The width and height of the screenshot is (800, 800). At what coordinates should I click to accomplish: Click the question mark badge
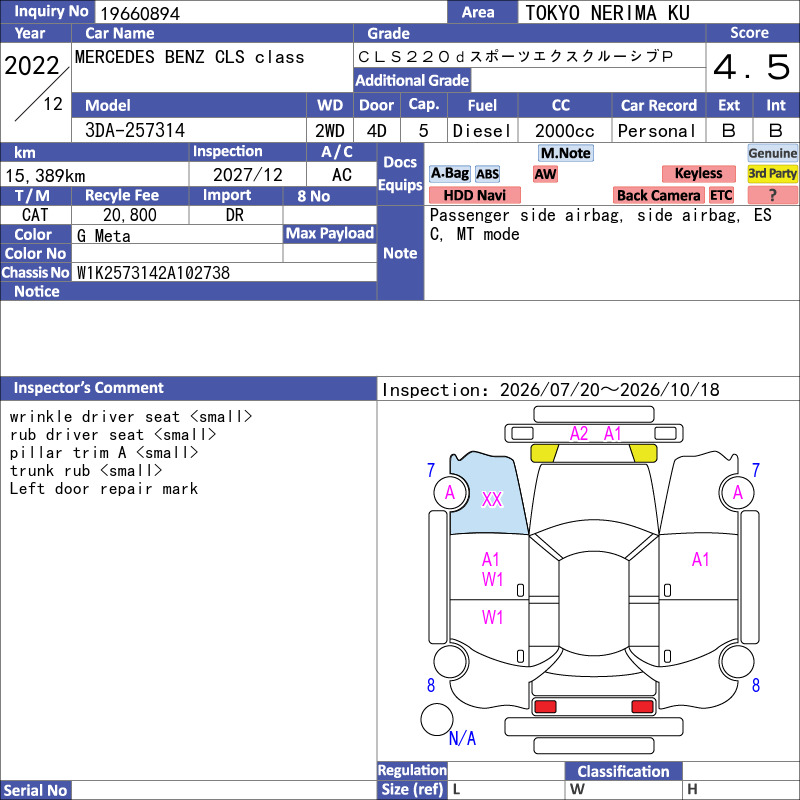tap(772, 195)
